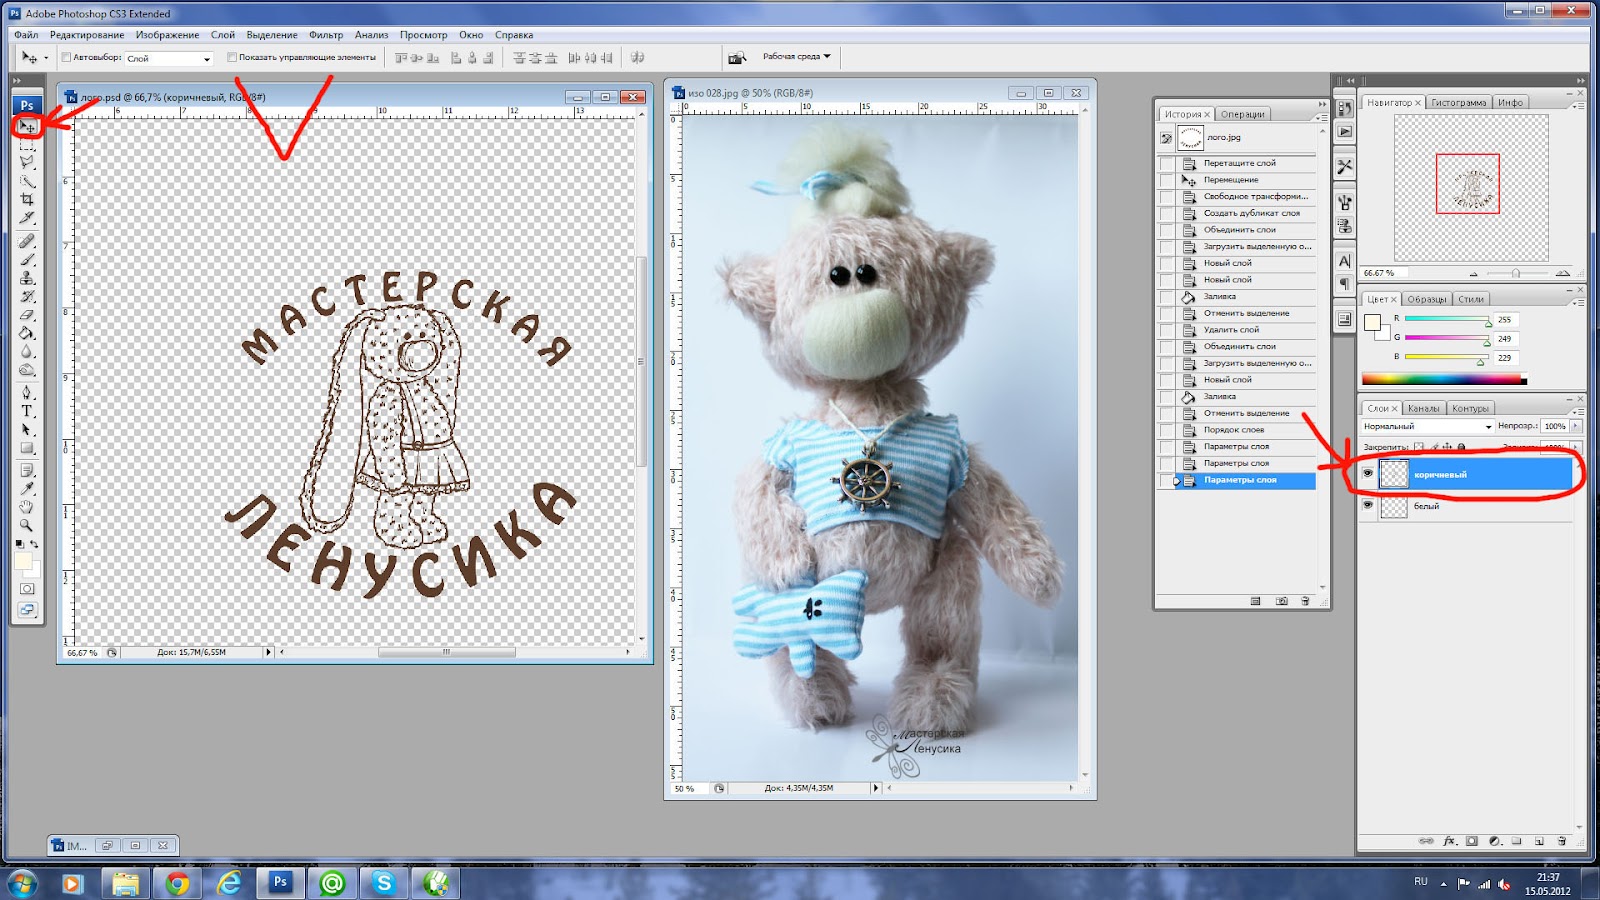
Task: Click the delete layer trash icon
Action: (1562, 841)
